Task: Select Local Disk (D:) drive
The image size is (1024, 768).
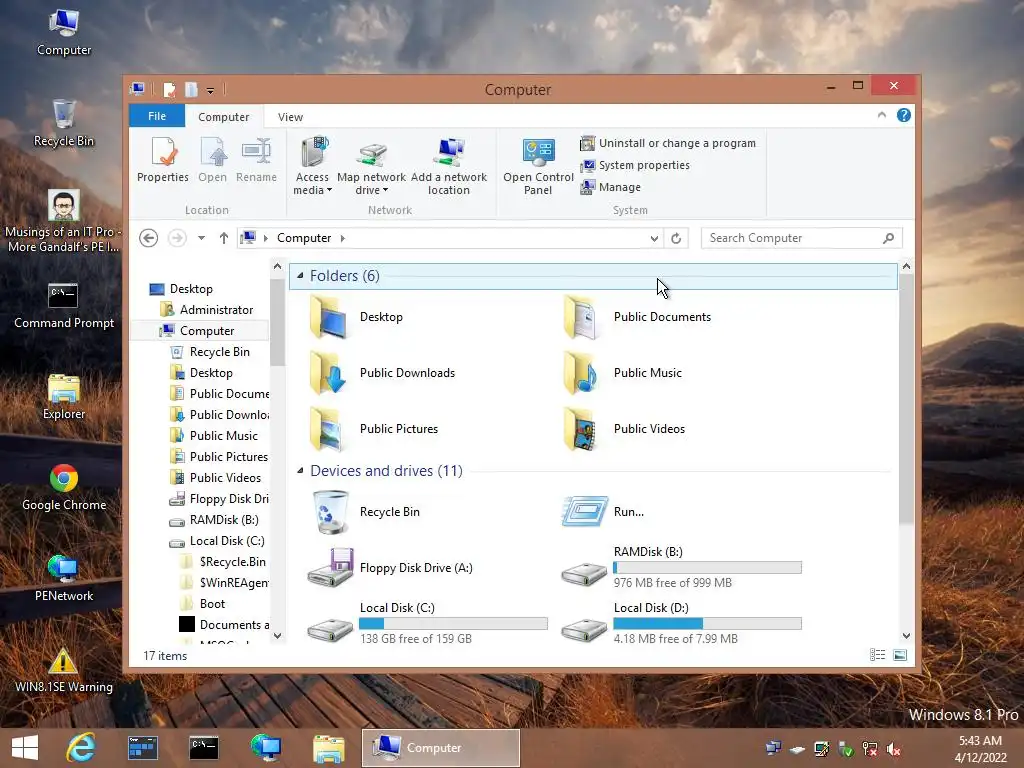Action: tap(681, 624)
